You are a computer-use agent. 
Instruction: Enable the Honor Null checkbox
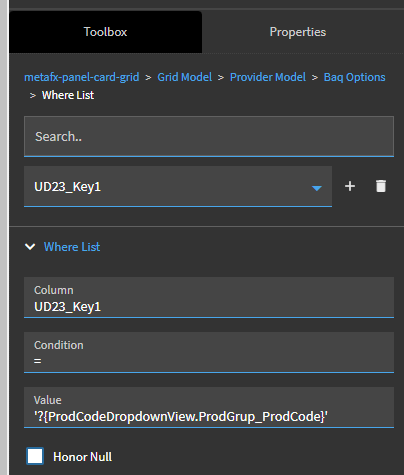pos(35,456)
